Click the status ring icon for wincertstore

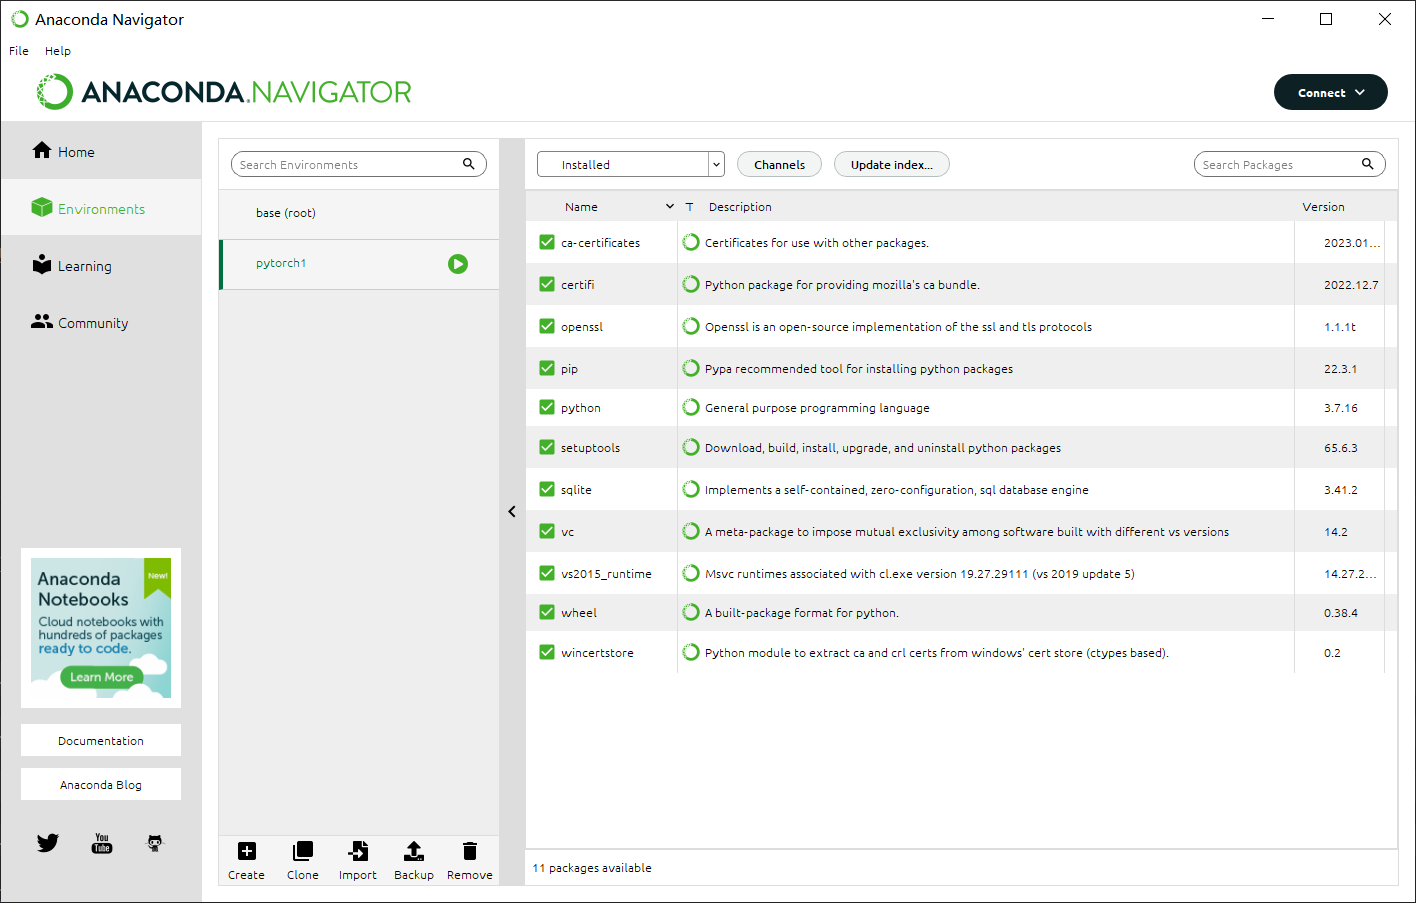[x=691, y=652]
